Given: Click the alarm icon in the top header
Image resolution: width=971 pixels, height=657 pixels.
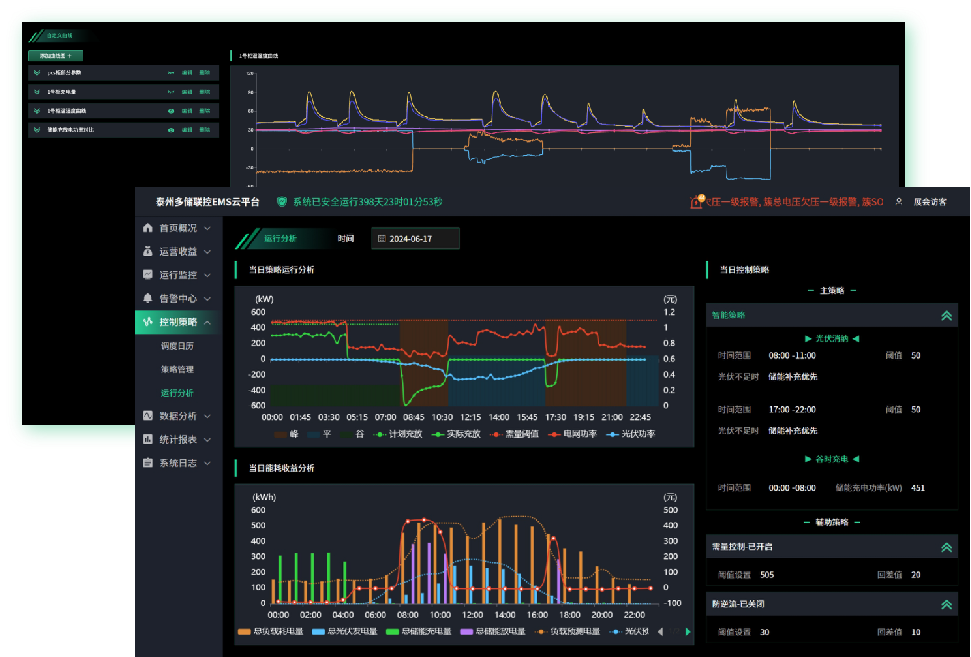Looking at the screenshot, I should click(x=697, y=202).
